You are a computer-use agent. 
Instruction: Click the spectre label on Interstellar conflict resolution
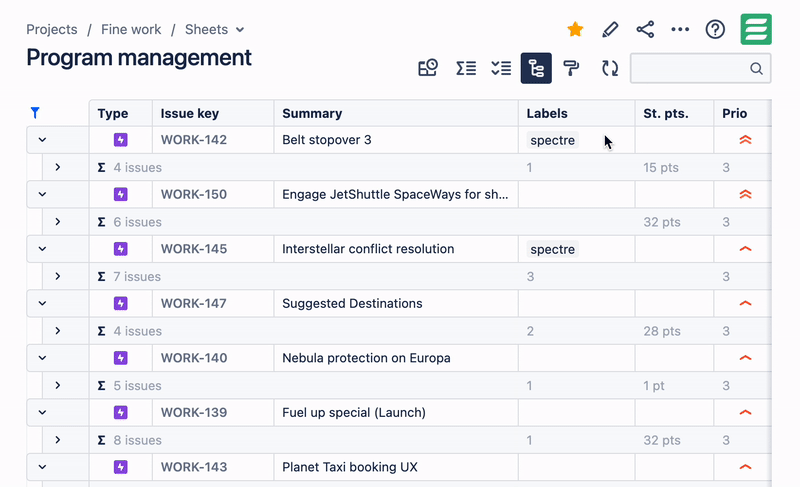553,249
